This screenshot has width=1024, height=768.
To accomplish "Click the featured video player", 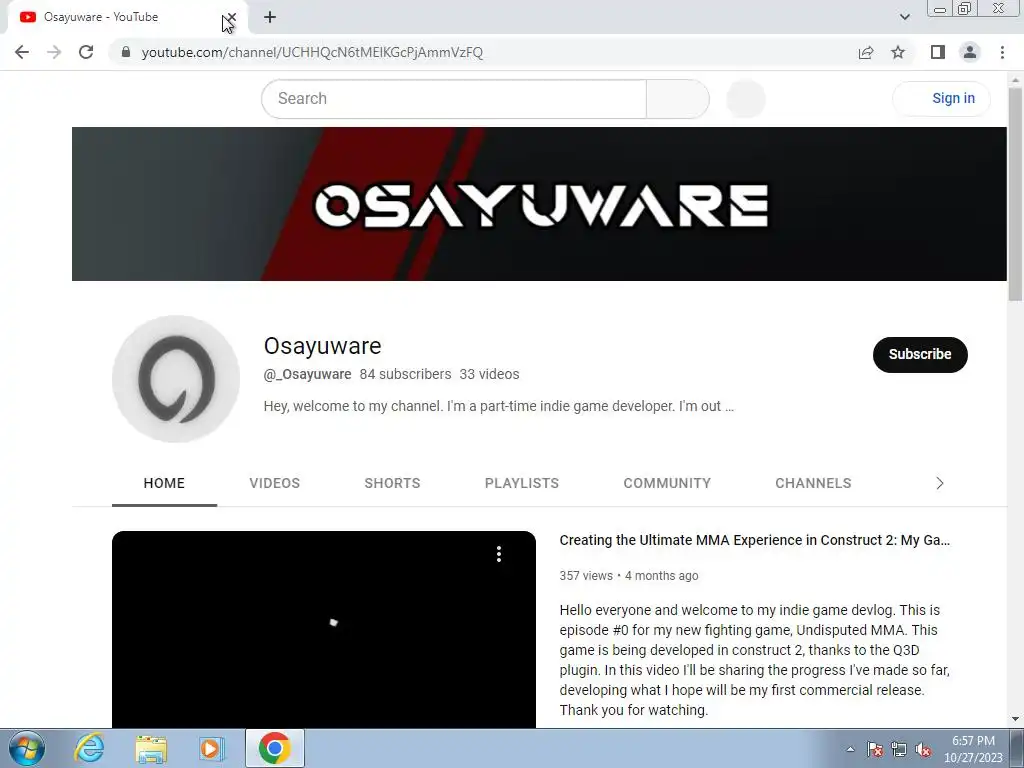I will 324,630.
